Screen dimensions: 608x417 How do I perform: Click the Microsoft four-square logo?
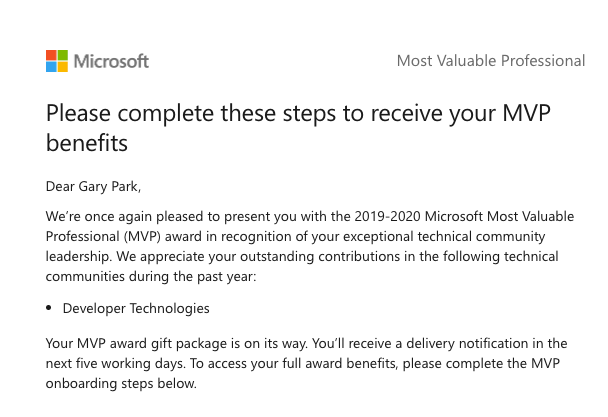[x=57, y=61]
